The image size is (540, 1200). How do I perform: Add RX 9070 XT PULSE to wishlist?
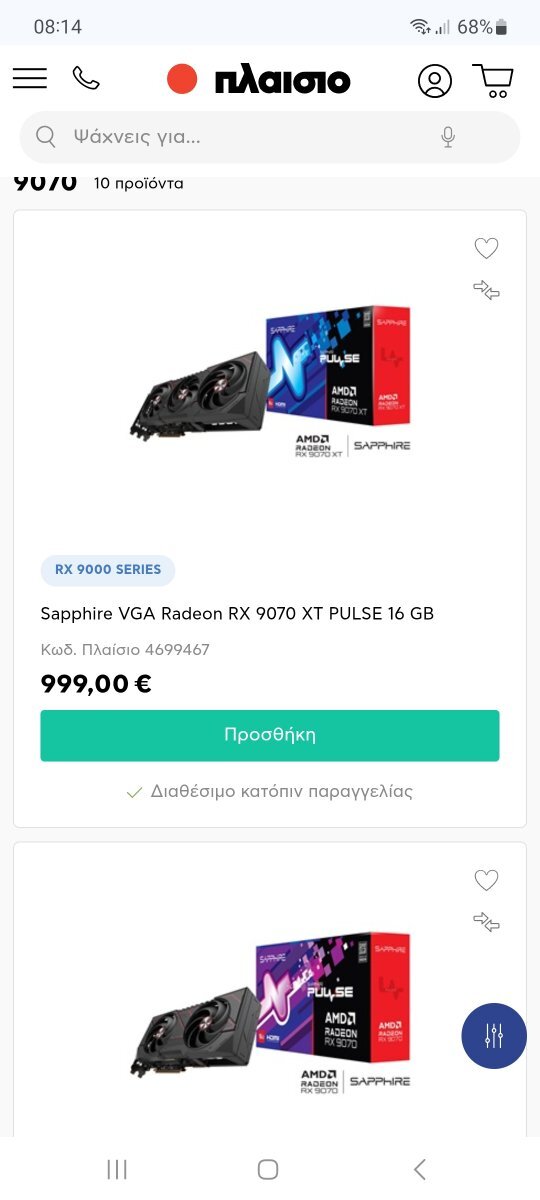[486, 248]
